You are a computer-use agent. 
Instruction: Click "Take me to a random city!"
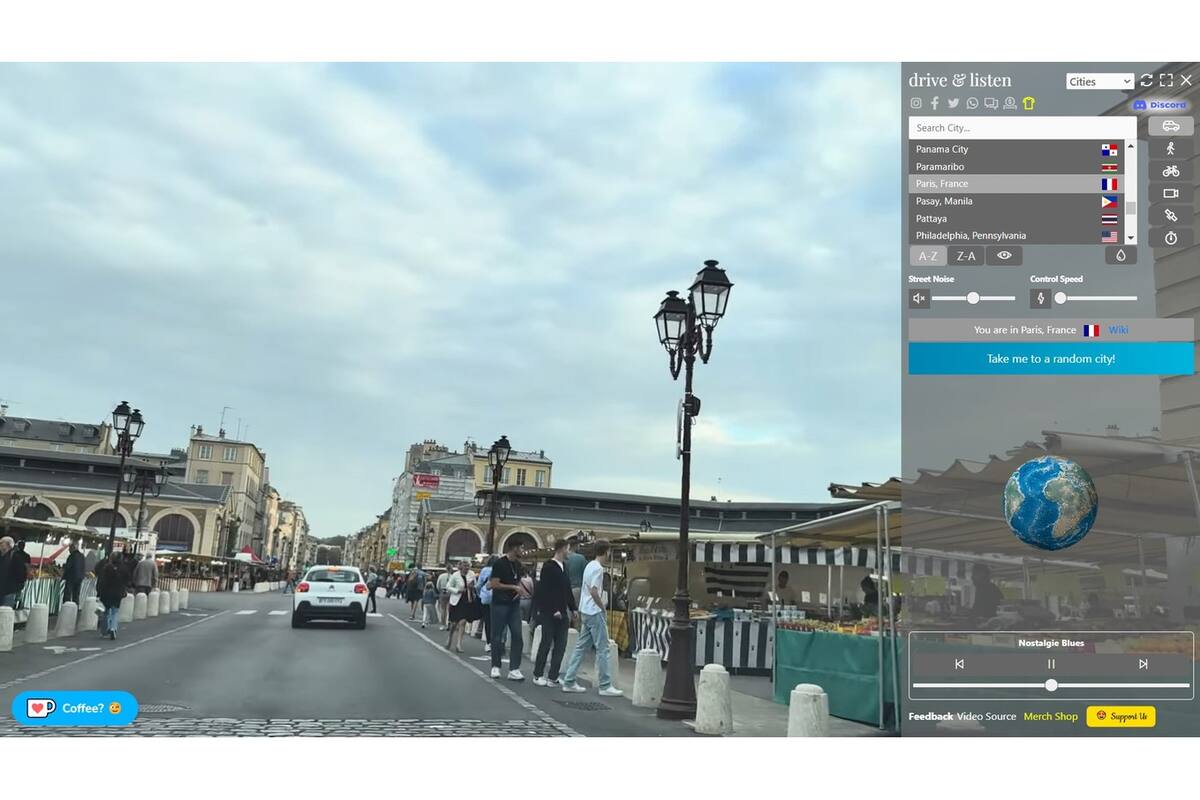click(1050, 359)
